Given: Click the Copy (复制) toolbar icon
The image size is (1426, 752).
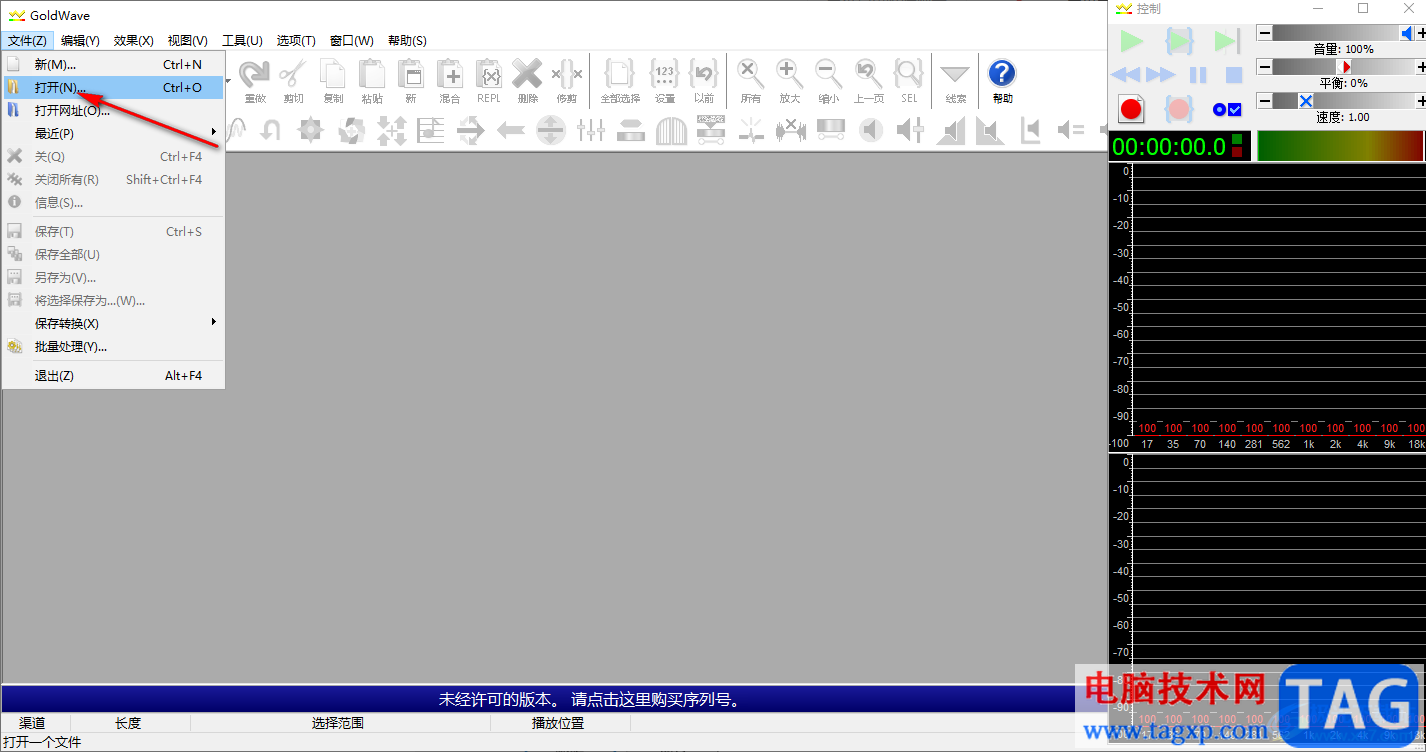Looking at the screenshot, I should (332, 73).
